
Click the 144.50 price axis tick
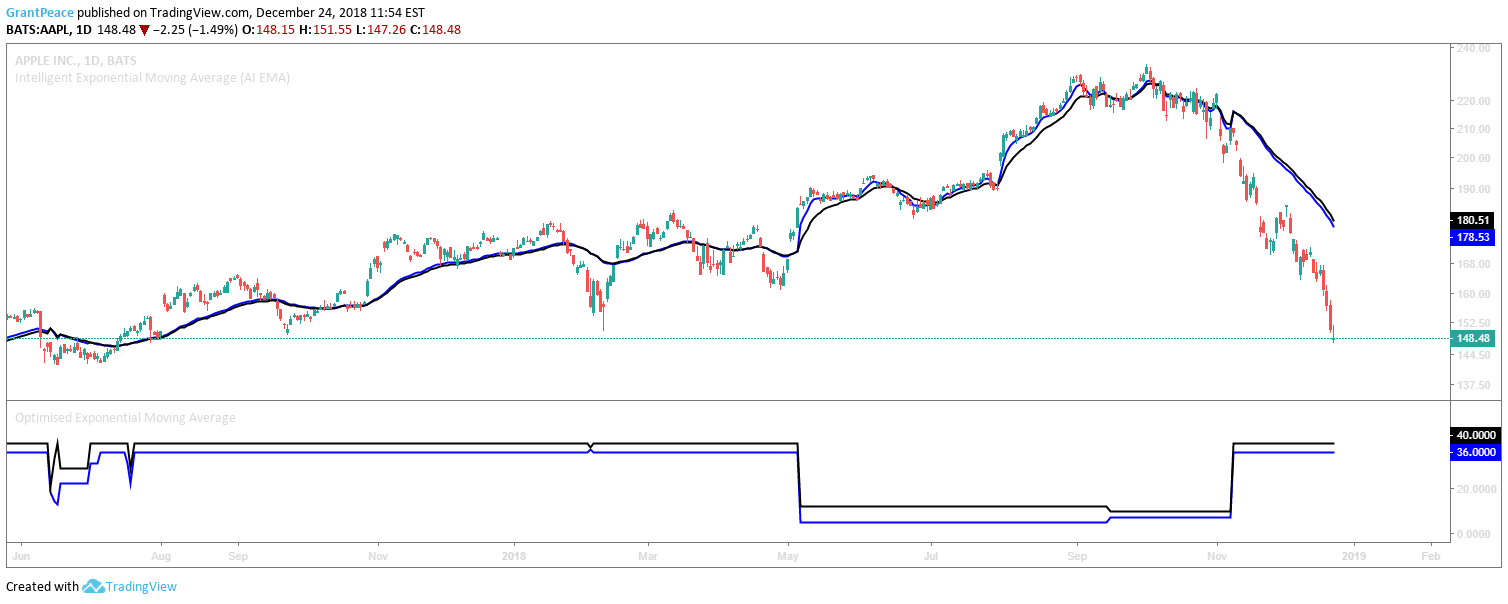[x=1476, y=355]
